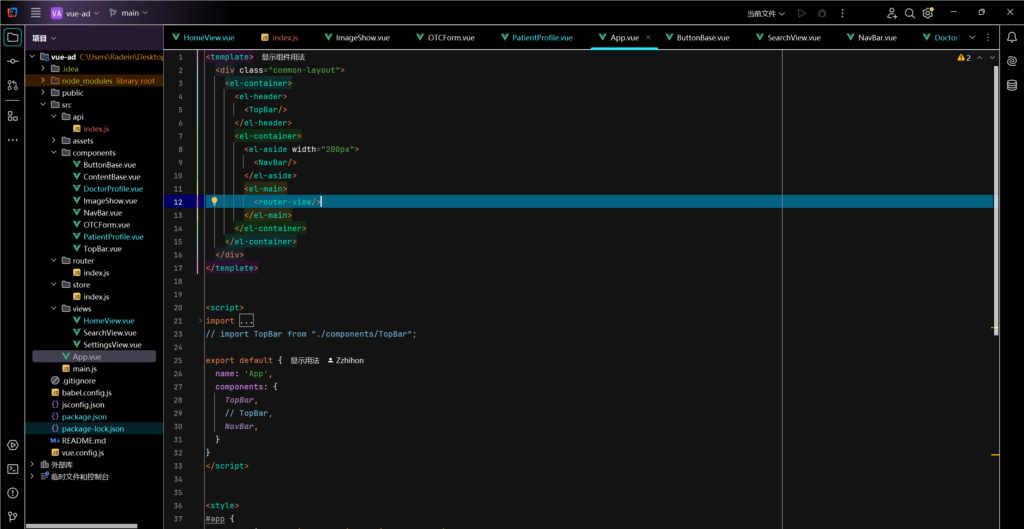The image size is (1024, 529).
Task: Click the project panel horizontal scrollbar
Action: pos(82,525)
